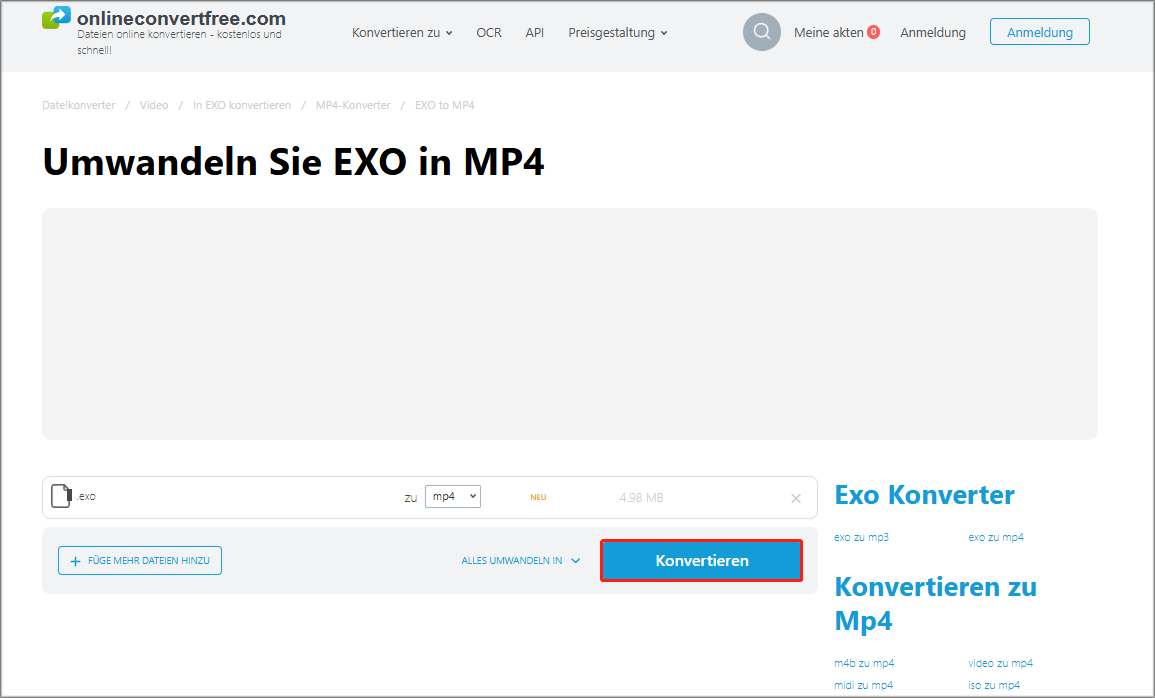Viewport: 1155px width, 698px height.
Task: Click the .exo file icon
Action: point(61,496)
